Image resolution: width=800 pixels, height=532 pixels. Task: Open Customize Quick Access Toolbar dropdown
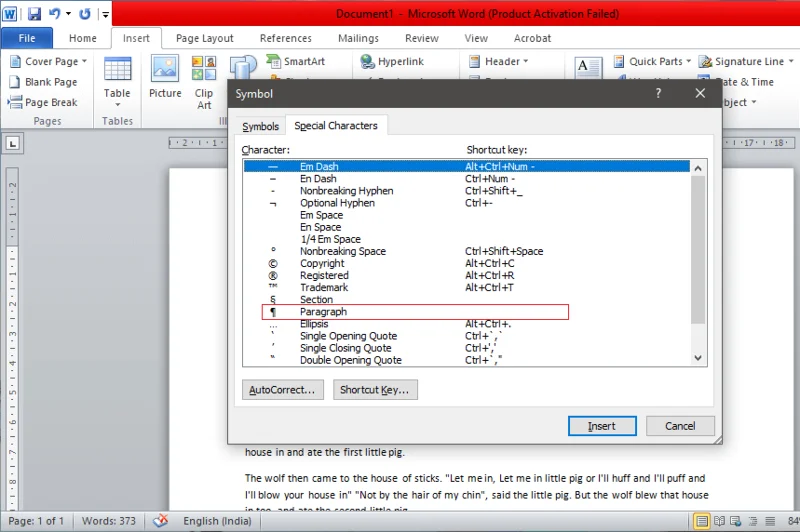105,14
